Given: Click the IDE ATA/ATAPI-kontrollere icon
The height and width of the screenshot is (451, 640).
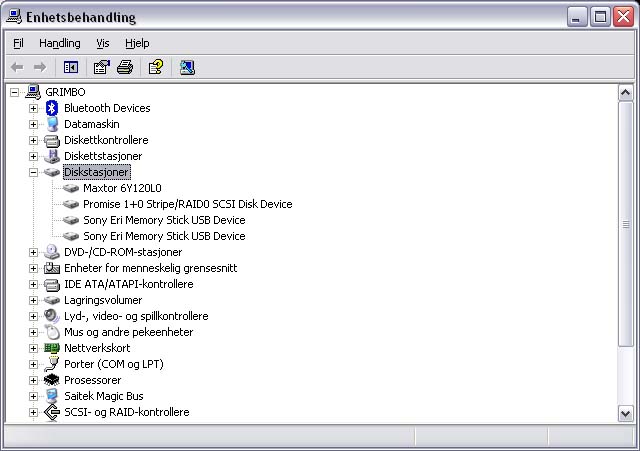Looking at the screenshot, I should 52,284.
